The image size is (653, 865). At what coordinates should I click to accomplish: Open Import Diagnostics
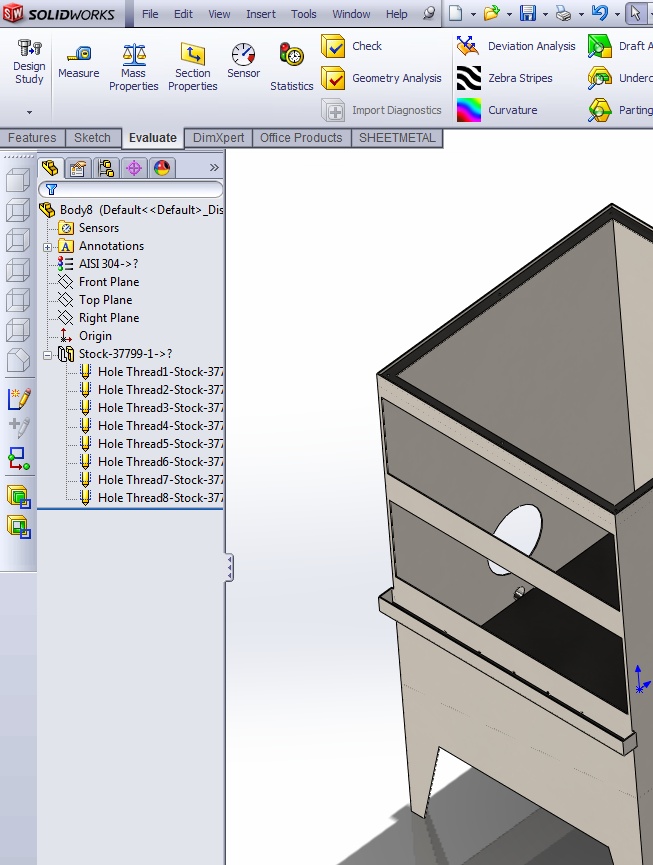coord(382,110)
